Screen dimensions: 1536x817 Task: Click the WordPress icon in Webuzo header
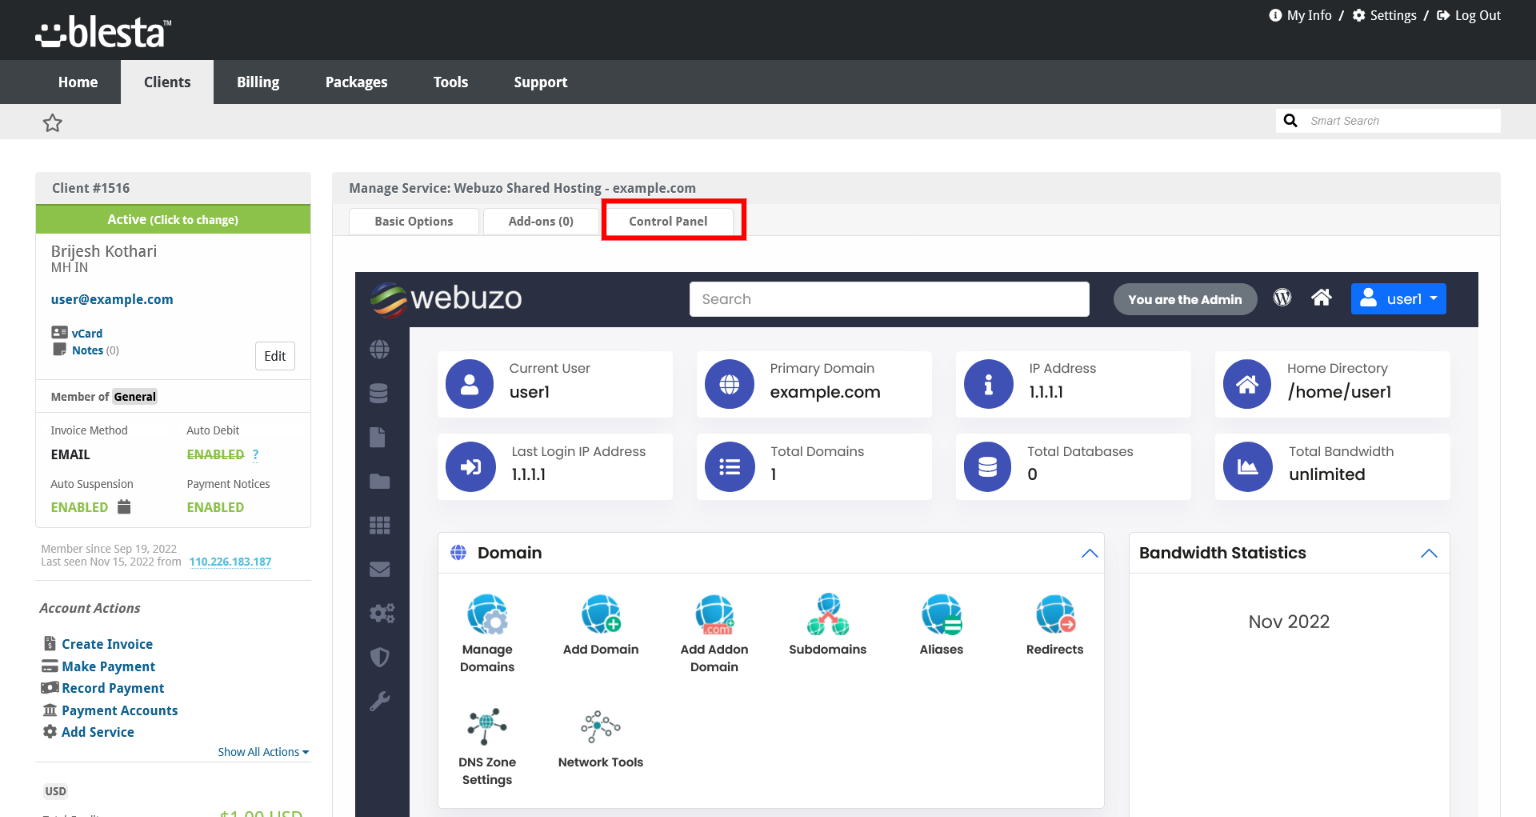click(1282, 298)
